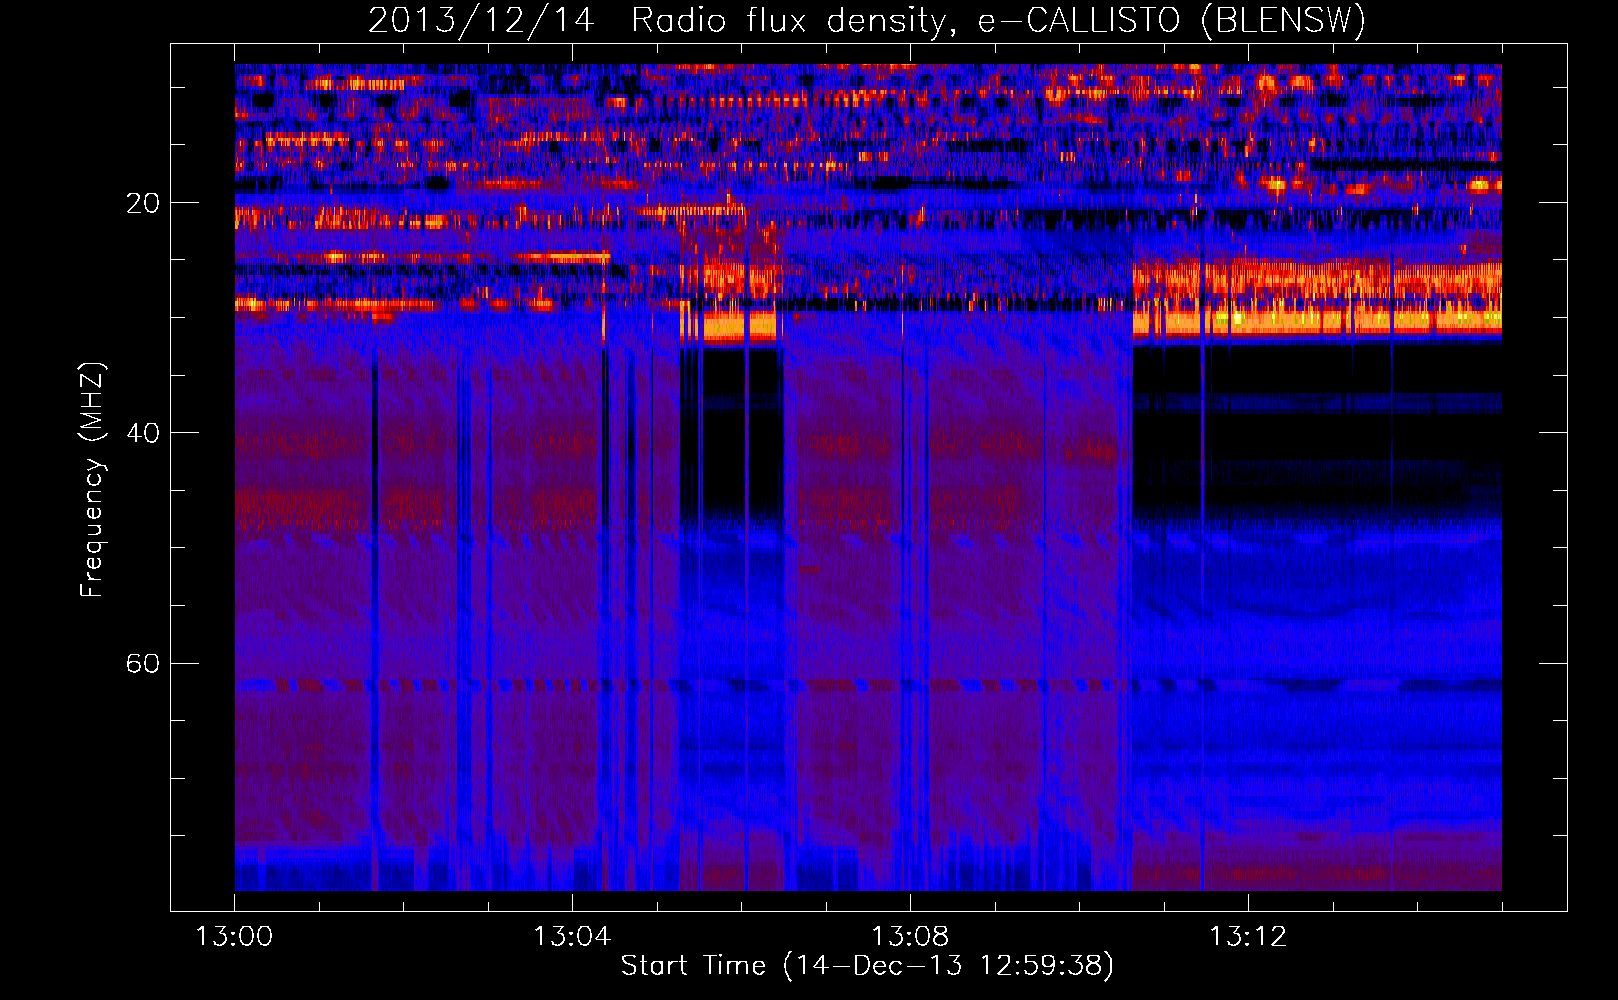Click the '60' frequency tick label

[143, 664]
